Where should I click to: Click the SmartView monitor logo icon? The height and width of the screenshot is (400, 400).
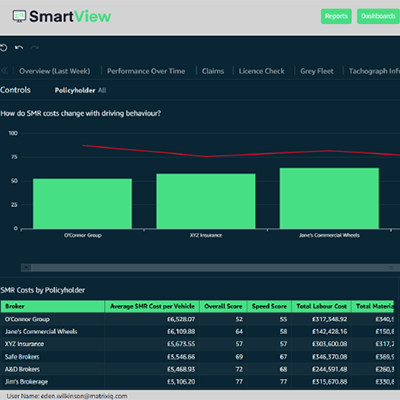point(19,16)
